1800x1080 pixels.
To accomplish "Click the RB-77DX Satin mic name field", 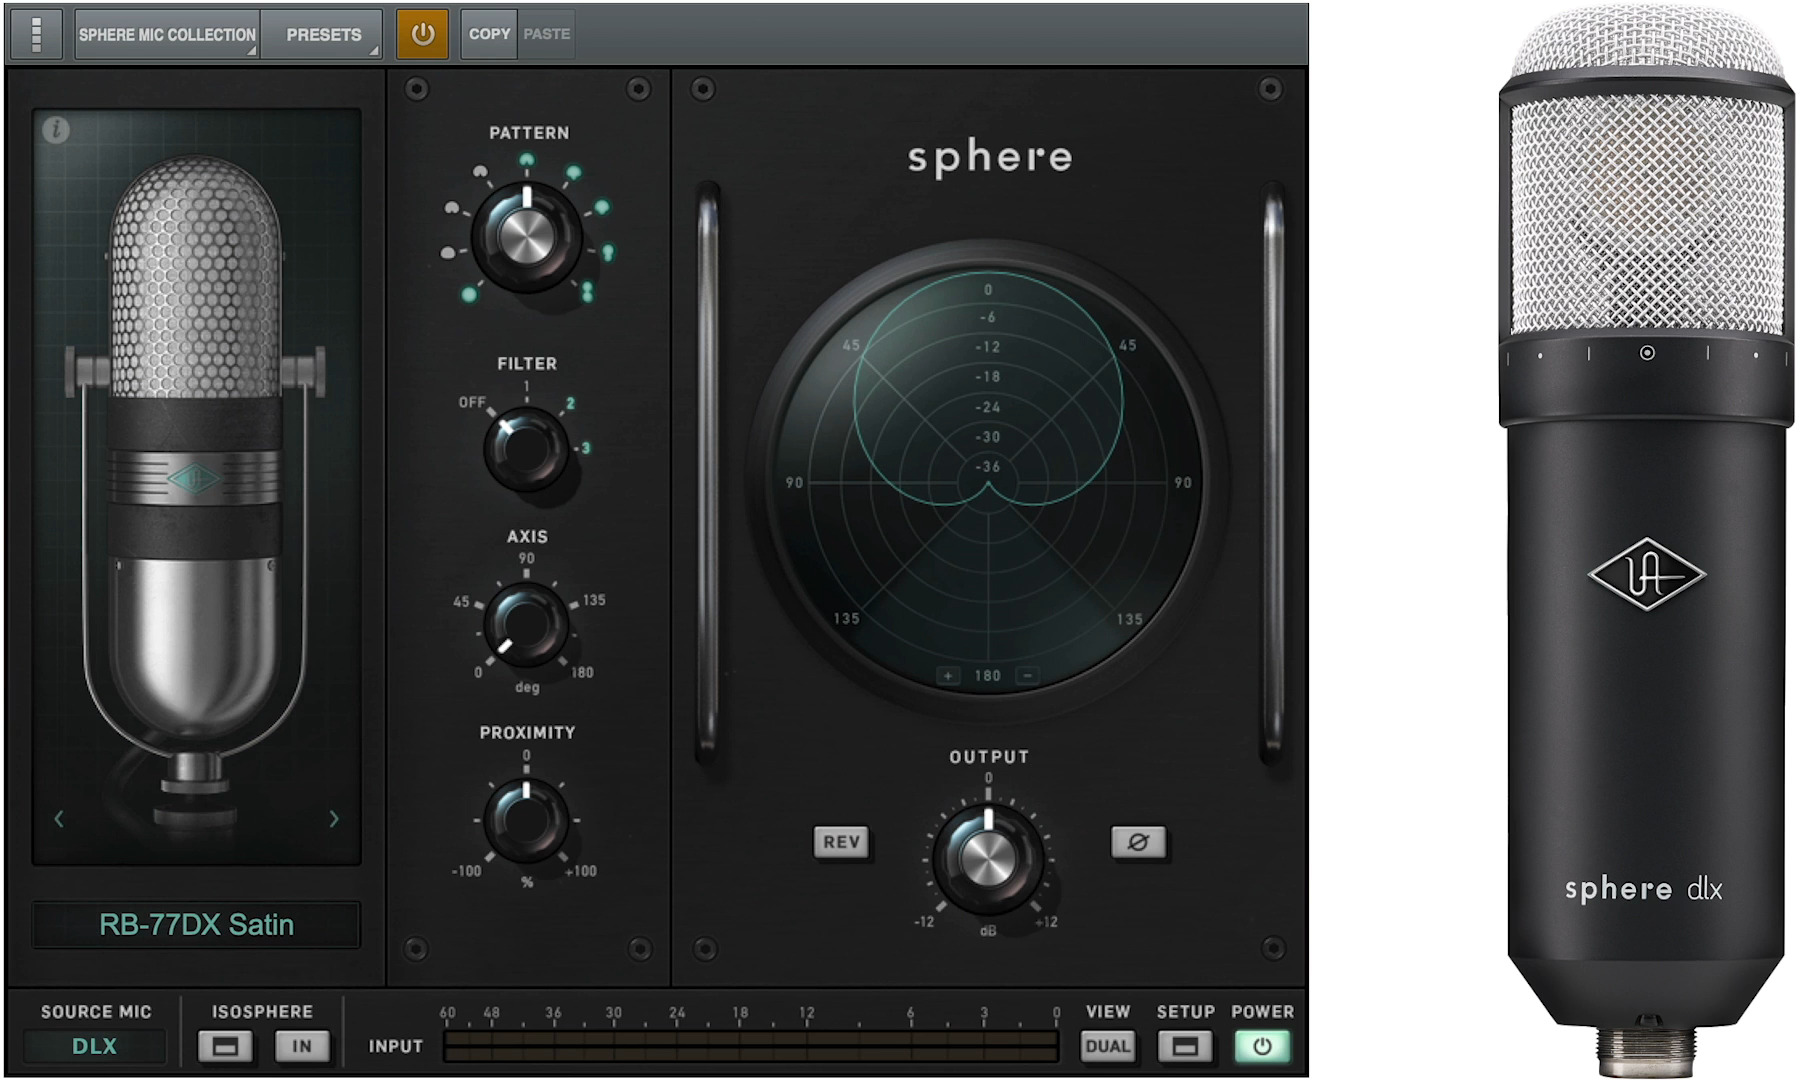I will [x=196, y=924].
